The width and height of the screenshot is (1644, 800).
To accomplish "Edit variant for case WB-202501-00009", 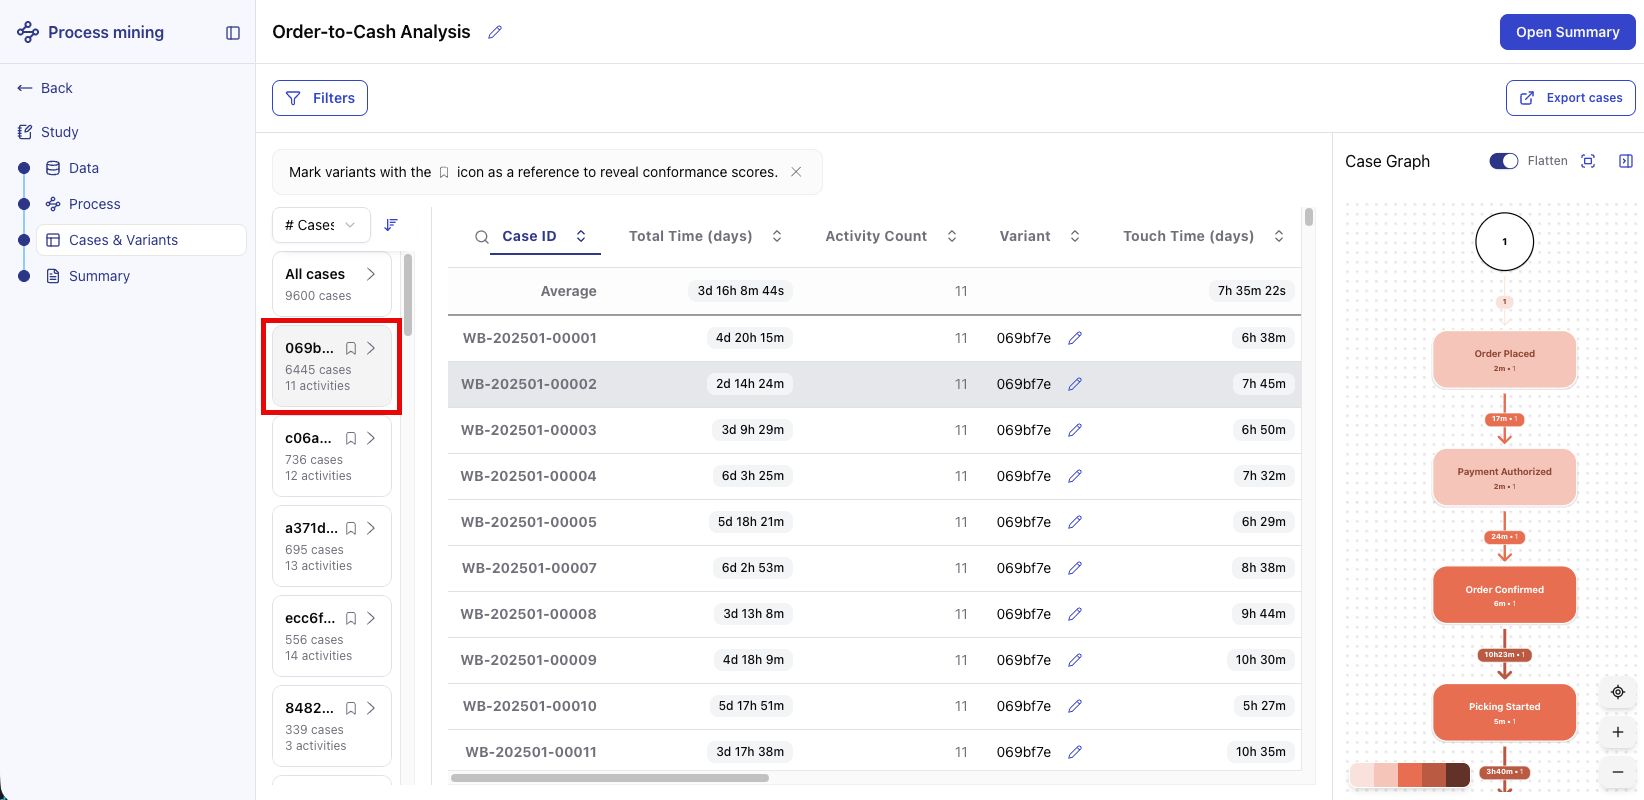I will (x=1075, y=660).
